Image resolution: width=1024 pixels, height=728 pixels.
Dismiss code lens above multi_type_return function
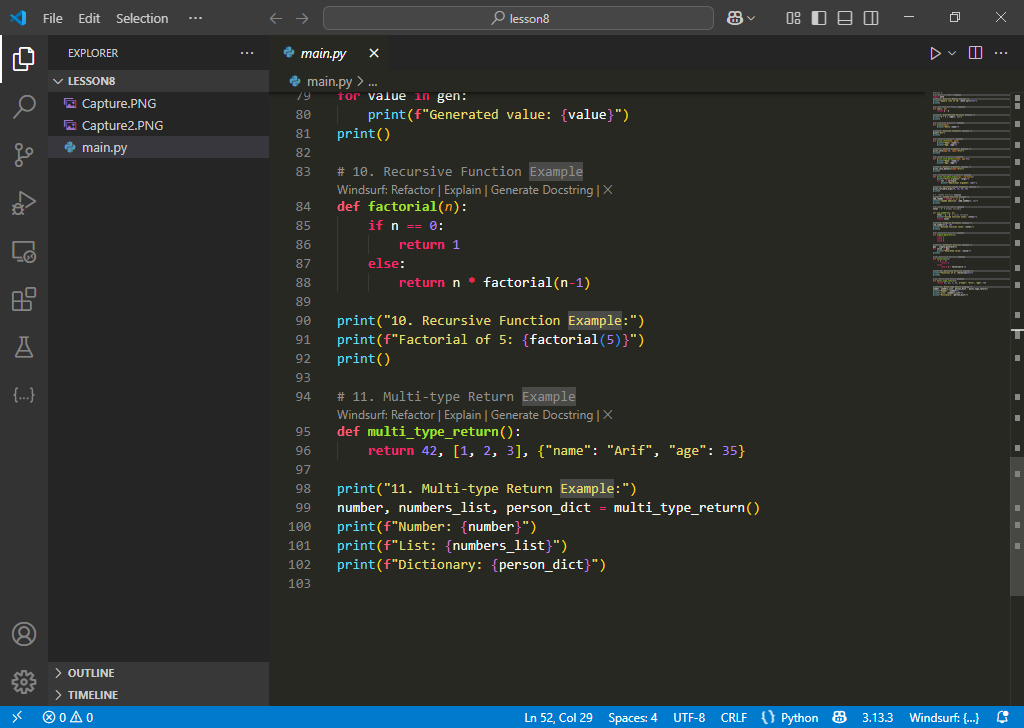coord(608,415)
